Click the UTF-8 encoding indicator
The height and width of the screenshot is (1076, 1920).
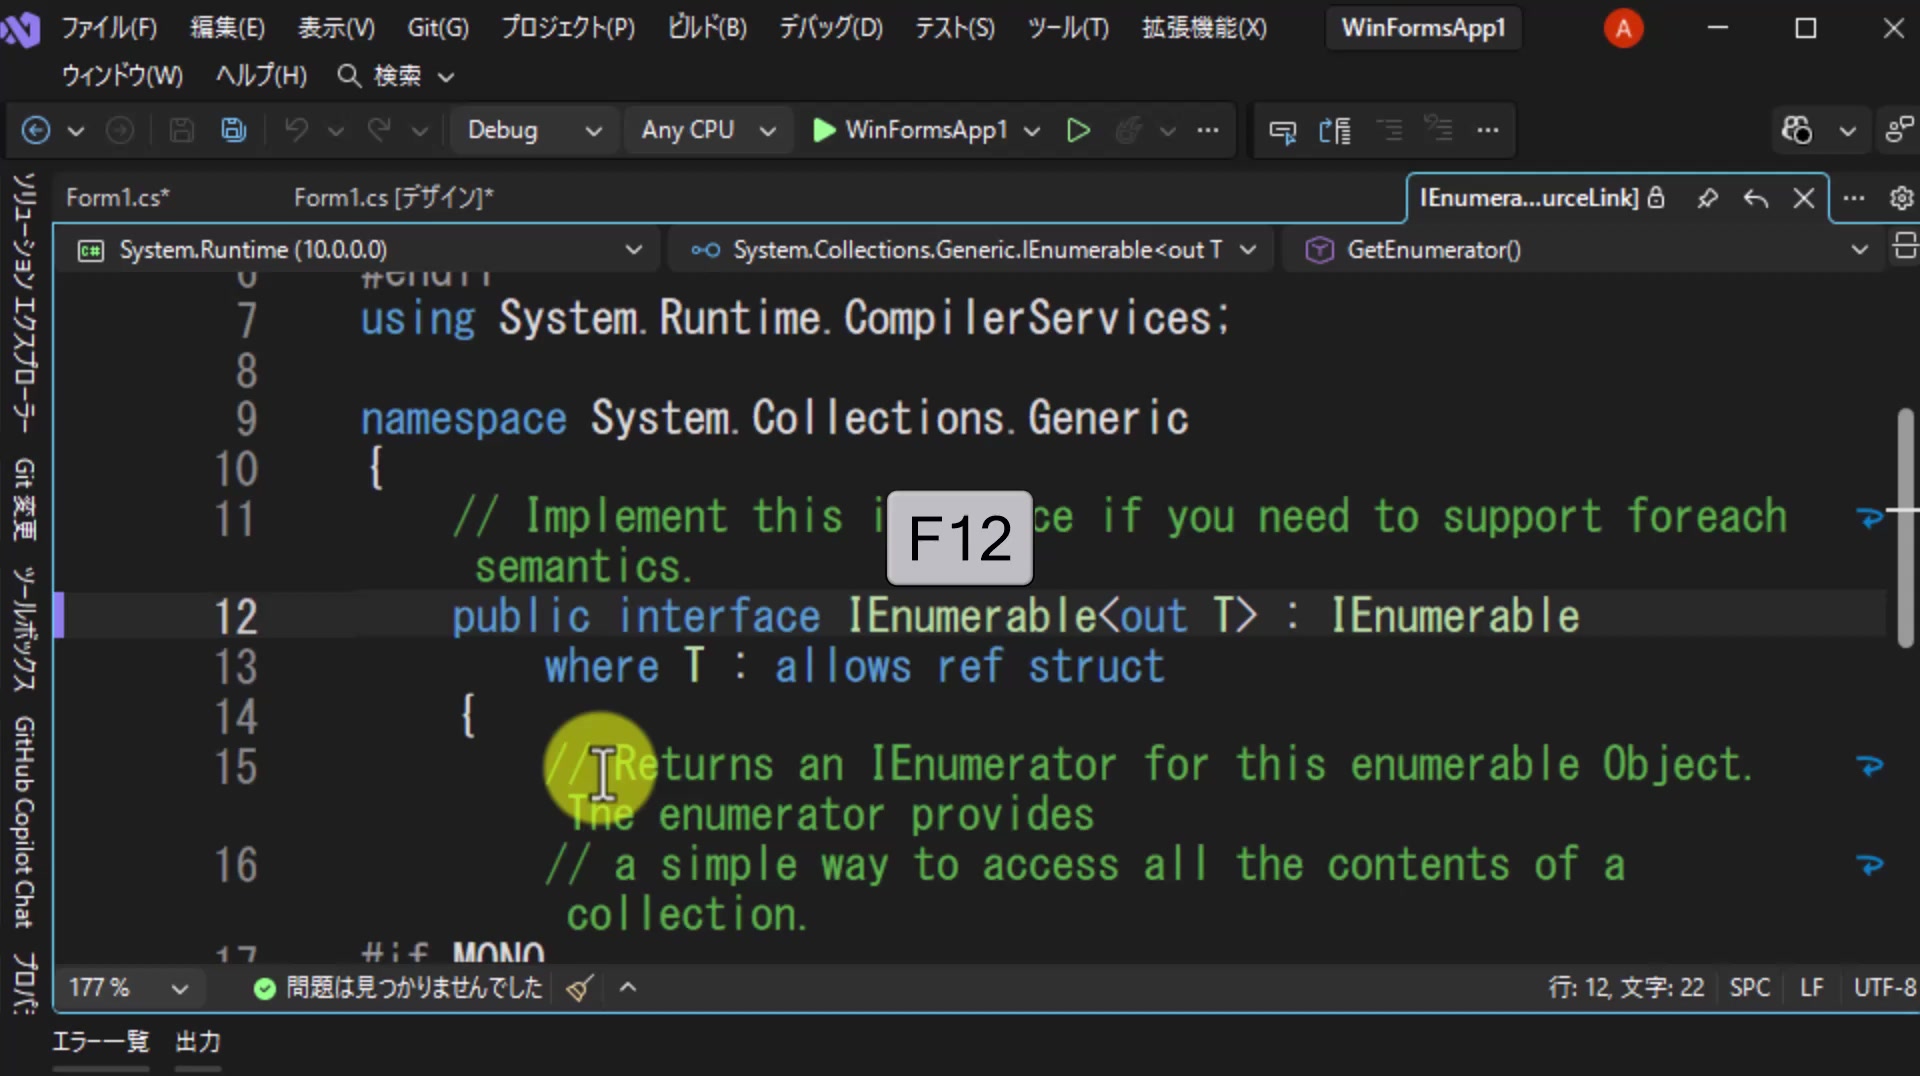coord(1885,988)
